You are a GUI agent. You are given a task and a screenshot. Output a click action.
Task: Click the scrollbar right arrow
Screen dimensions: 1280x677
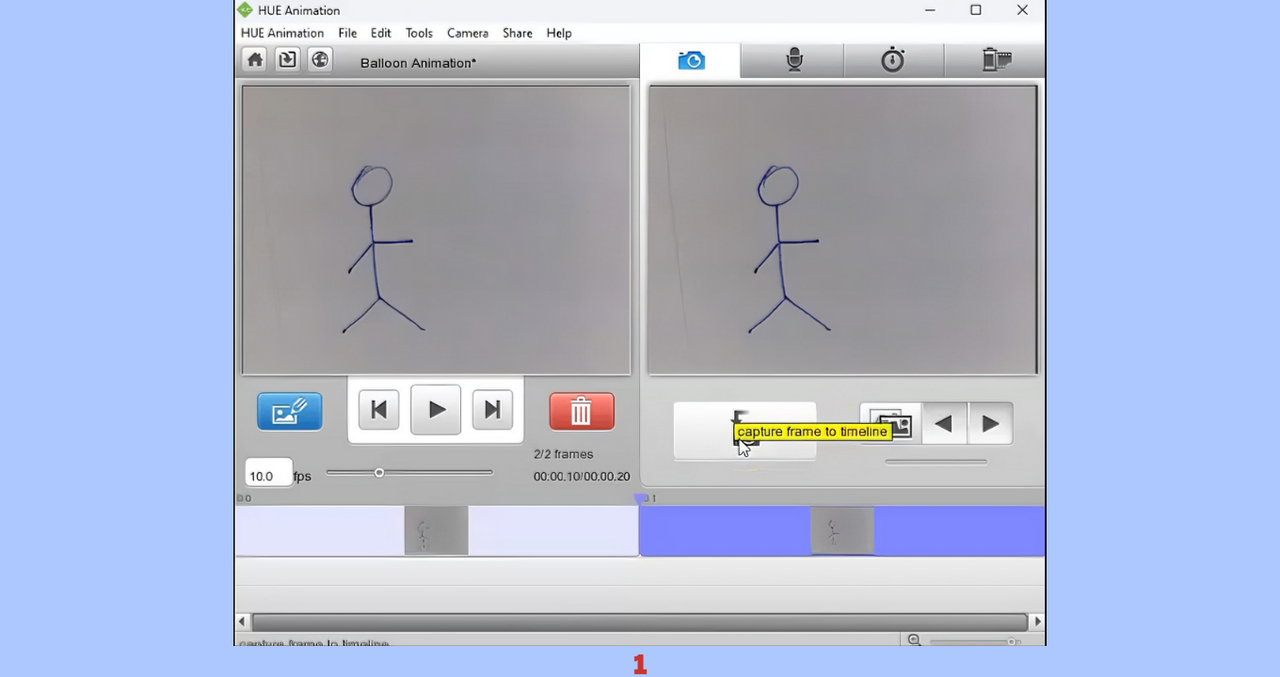[x=1038, y=621]
